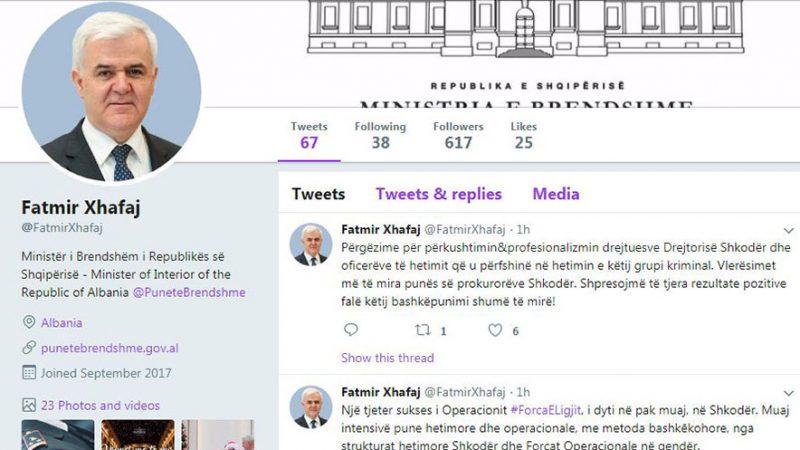Like the first tweet with heart icon

495,330
